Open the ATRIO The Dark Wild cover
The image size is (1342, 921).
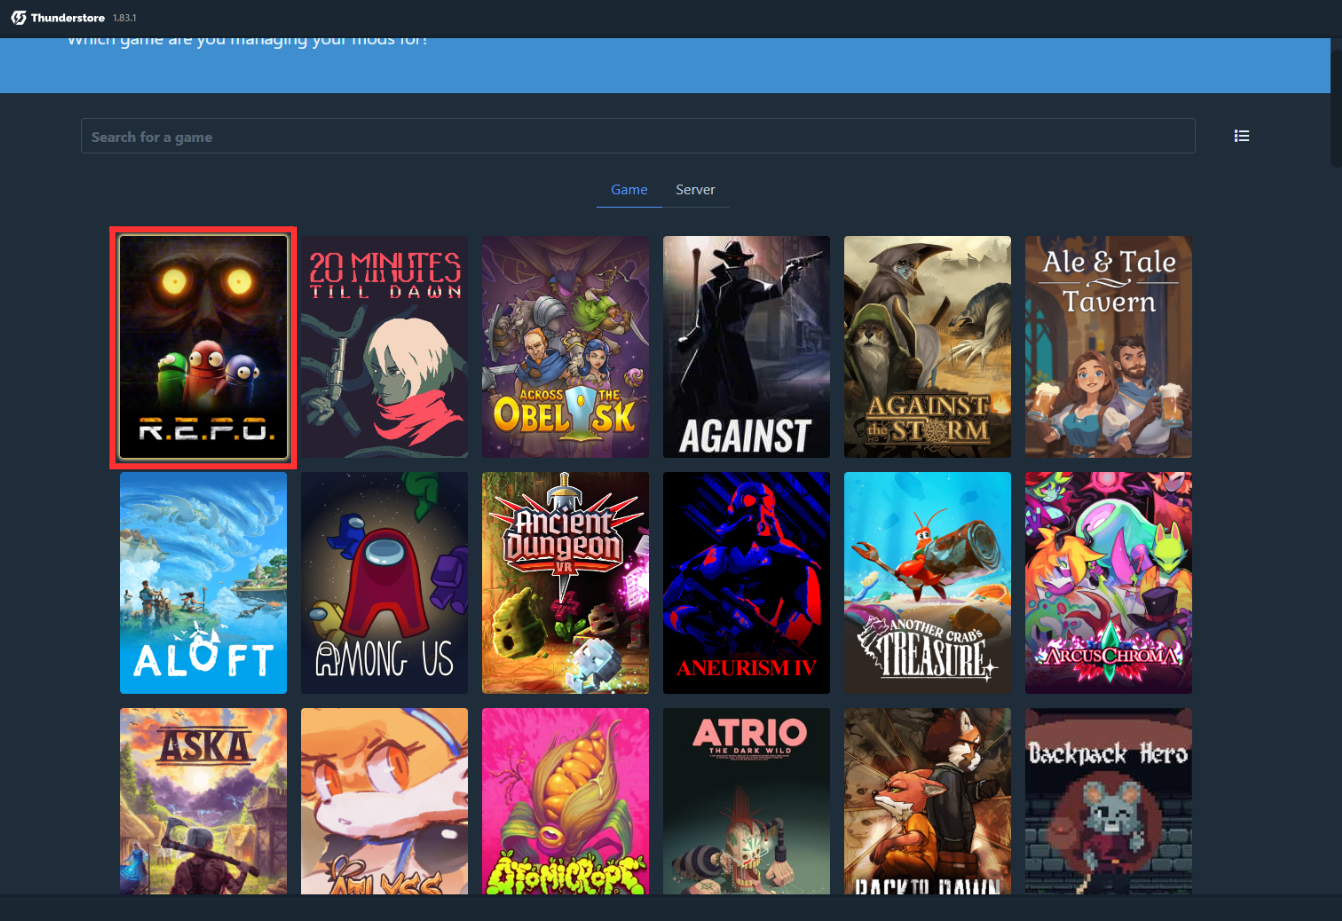pyautogui.click(x=746, y=801)
